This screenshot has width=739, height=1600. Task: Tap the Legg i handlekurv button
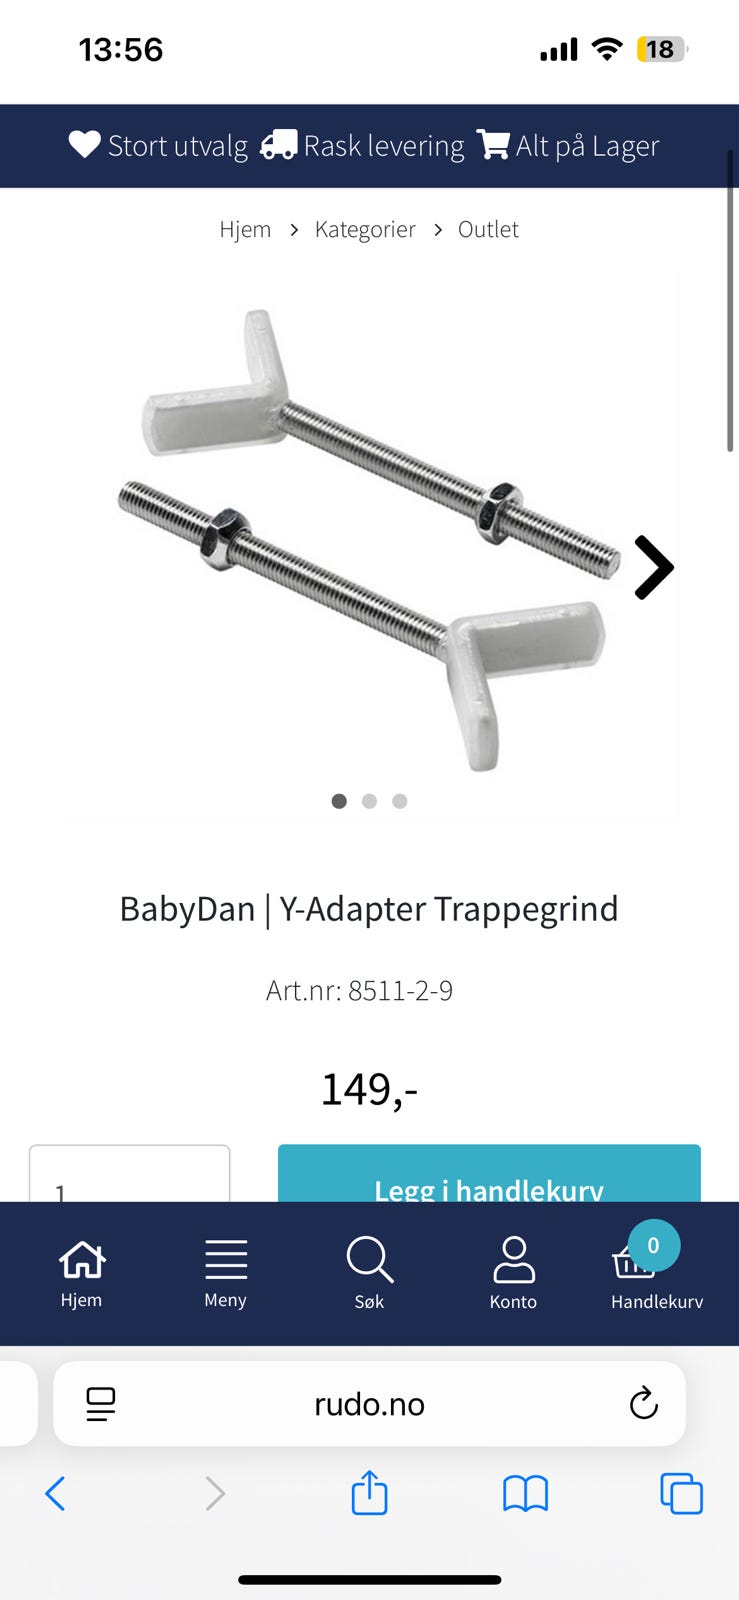pos(489,1174)
